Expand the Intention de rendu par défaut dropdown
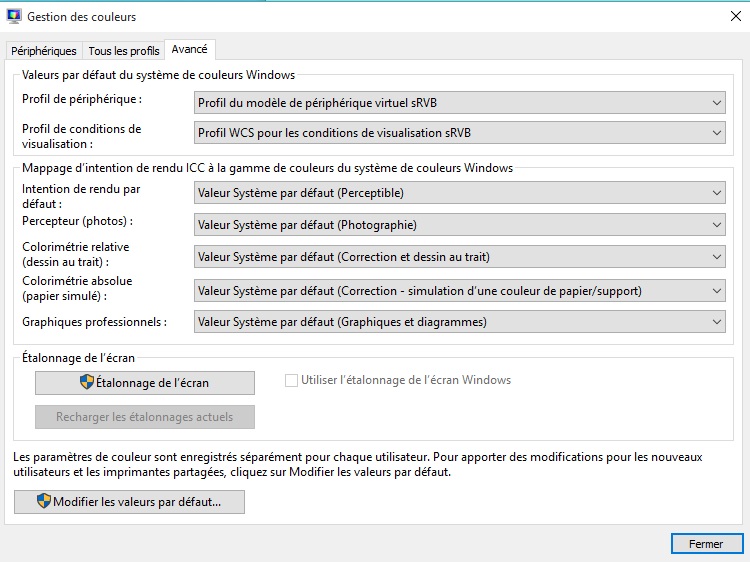Screen dimensions: 750x562 [459, 193]
